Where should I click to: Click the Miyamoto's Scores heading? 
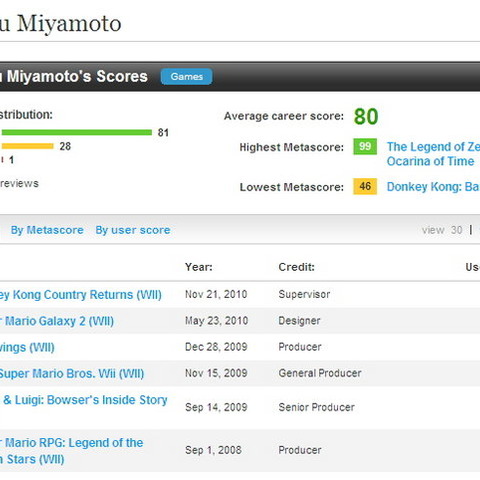74,77
